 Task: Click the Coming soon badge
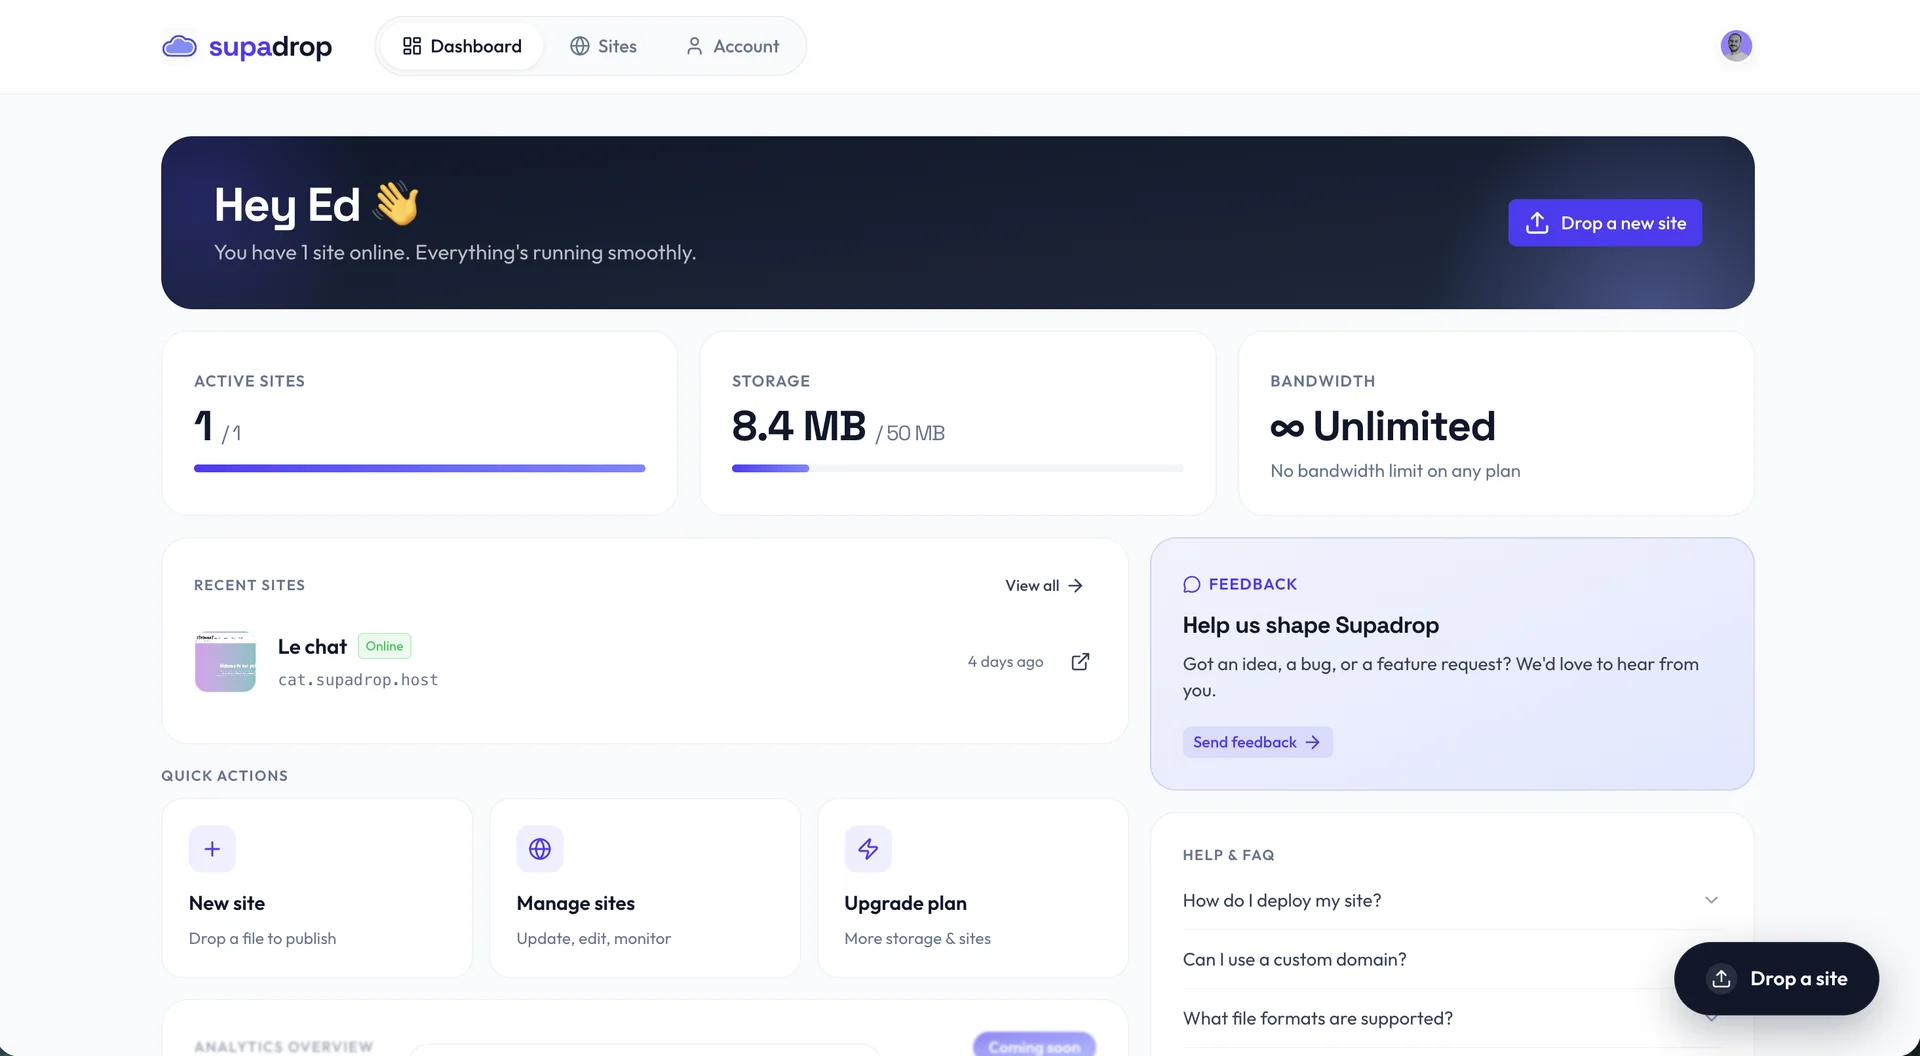(1034, 1046)
